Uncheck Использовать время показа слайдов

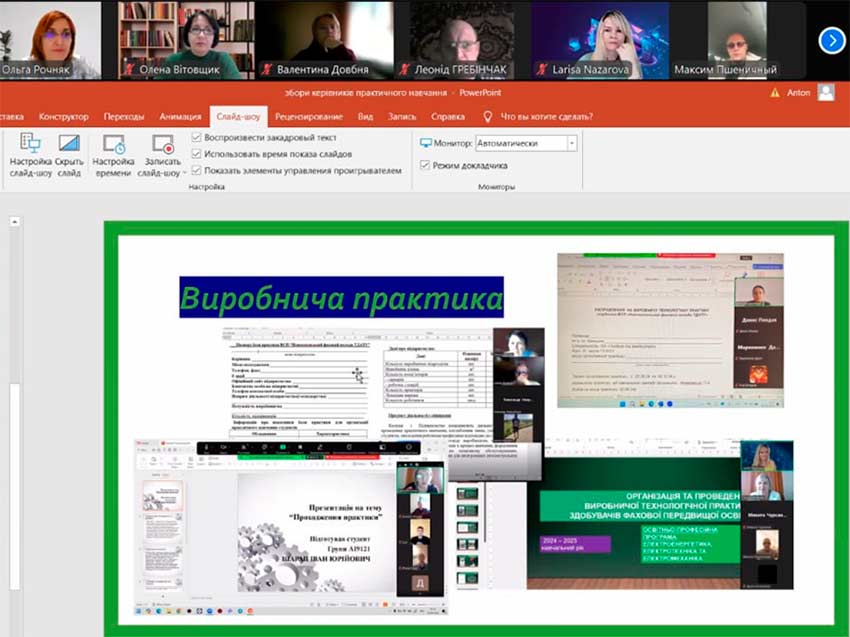pos(197,154)
